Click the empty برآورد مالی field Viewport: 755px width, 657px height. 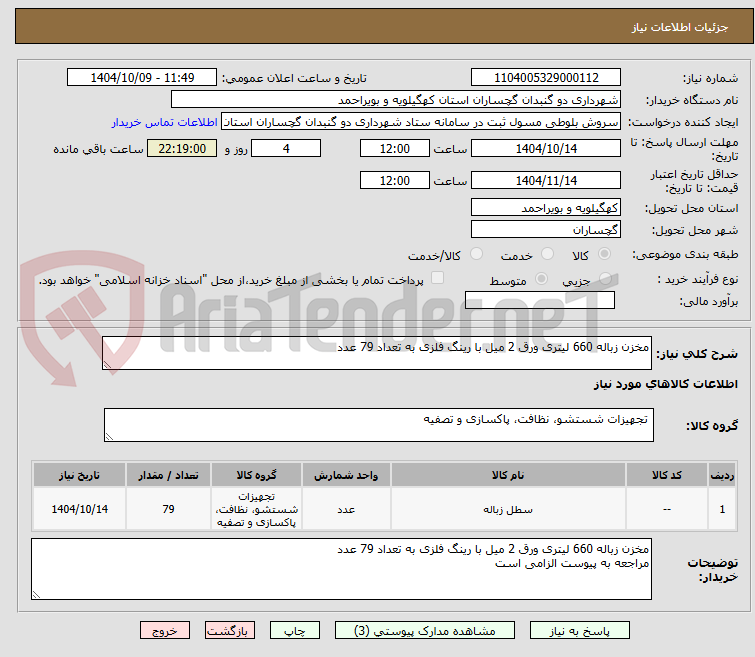coord(540,300)
